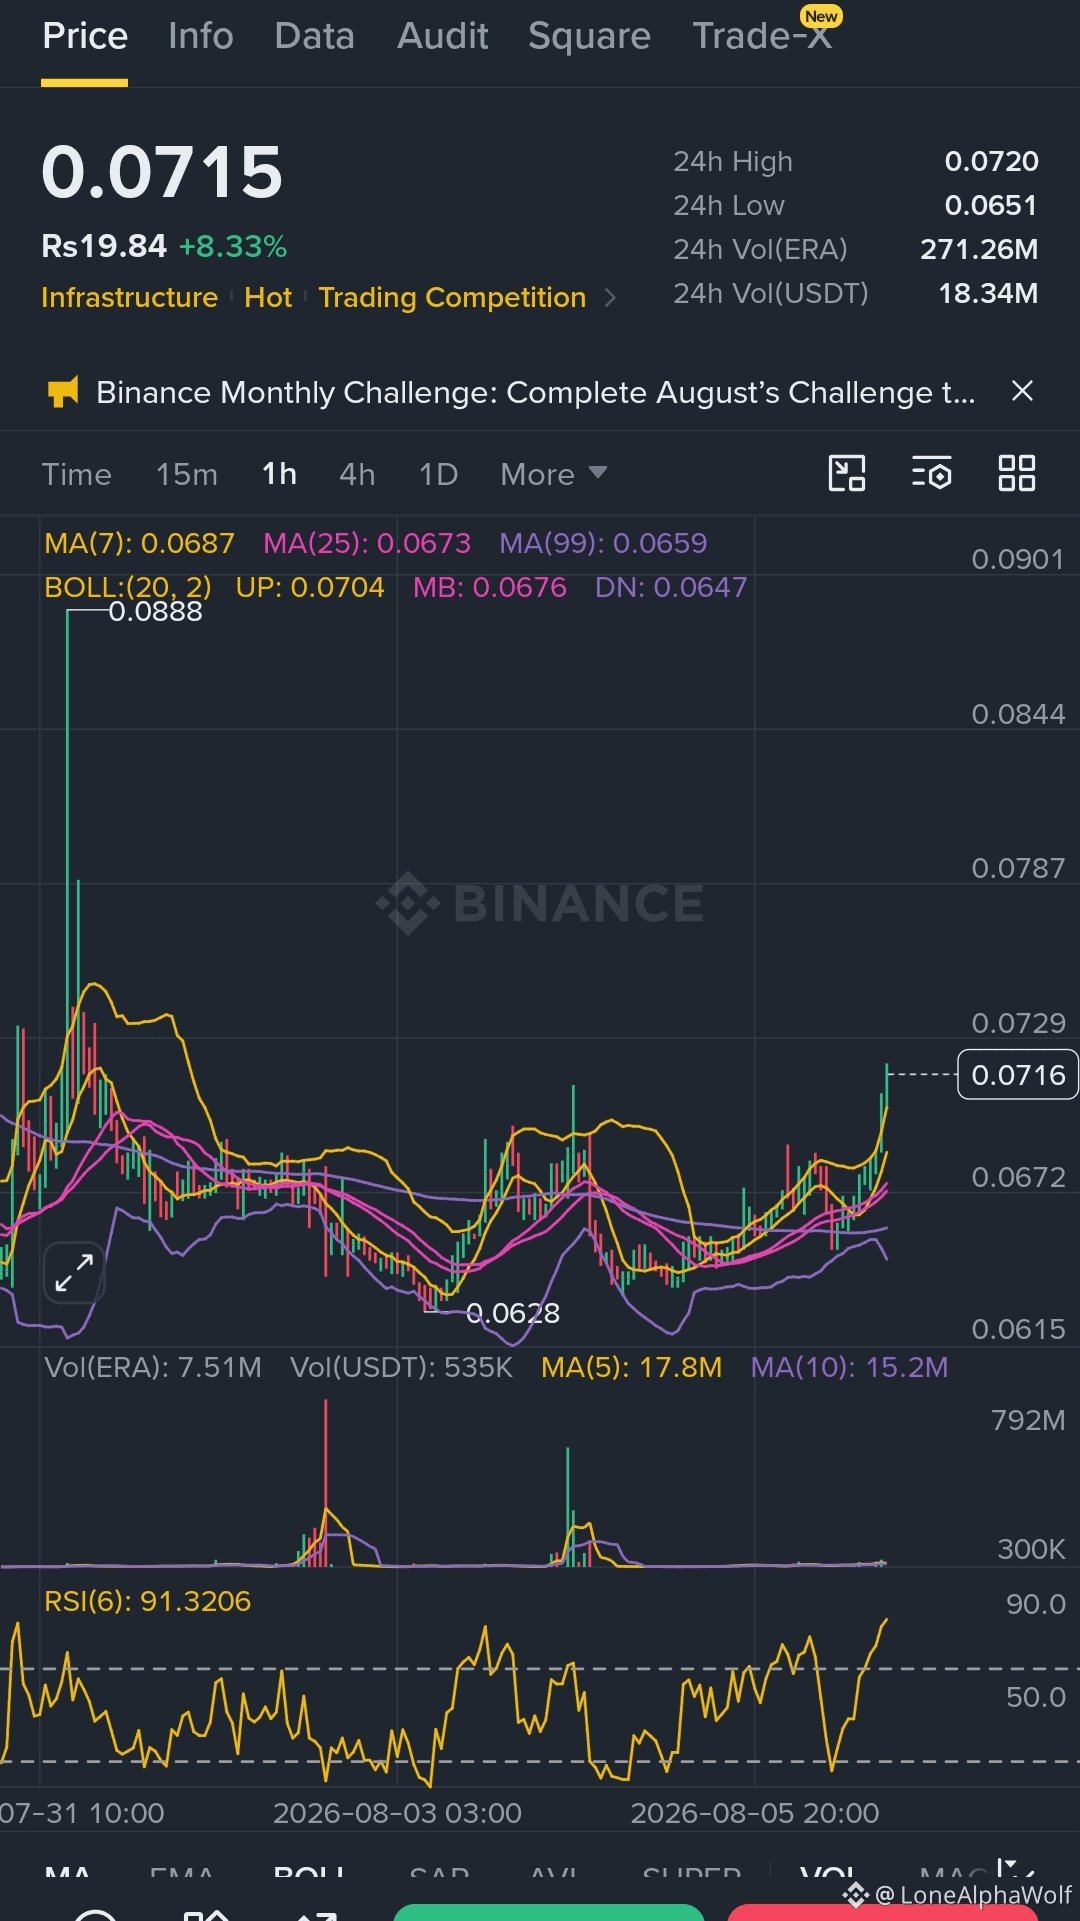Tap the +8.33% change value
1080x1921 pixels.
tap(233, 246)
